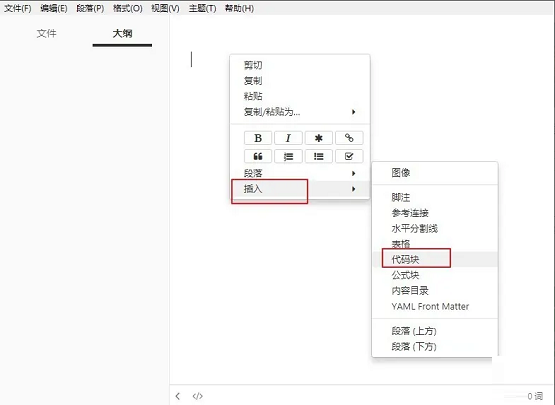
Task: Toggle source code mode icon
Action: click(x=198, y=396)
